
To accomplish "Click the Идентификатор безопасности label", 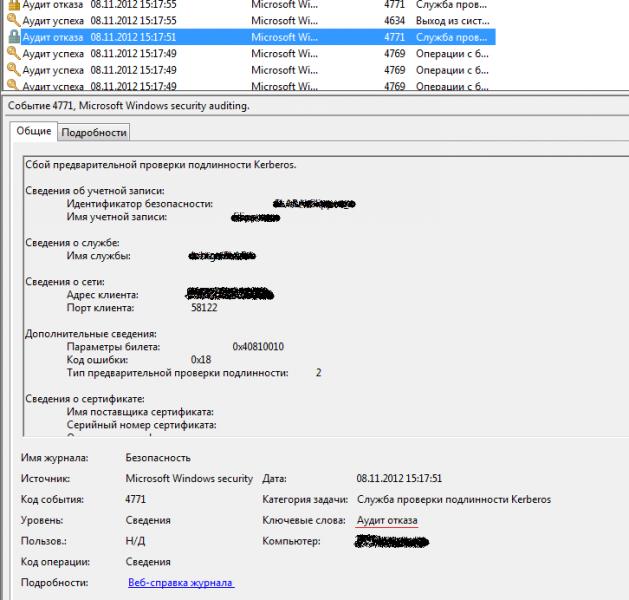I will pyautogui.click(x=140, y=204).
